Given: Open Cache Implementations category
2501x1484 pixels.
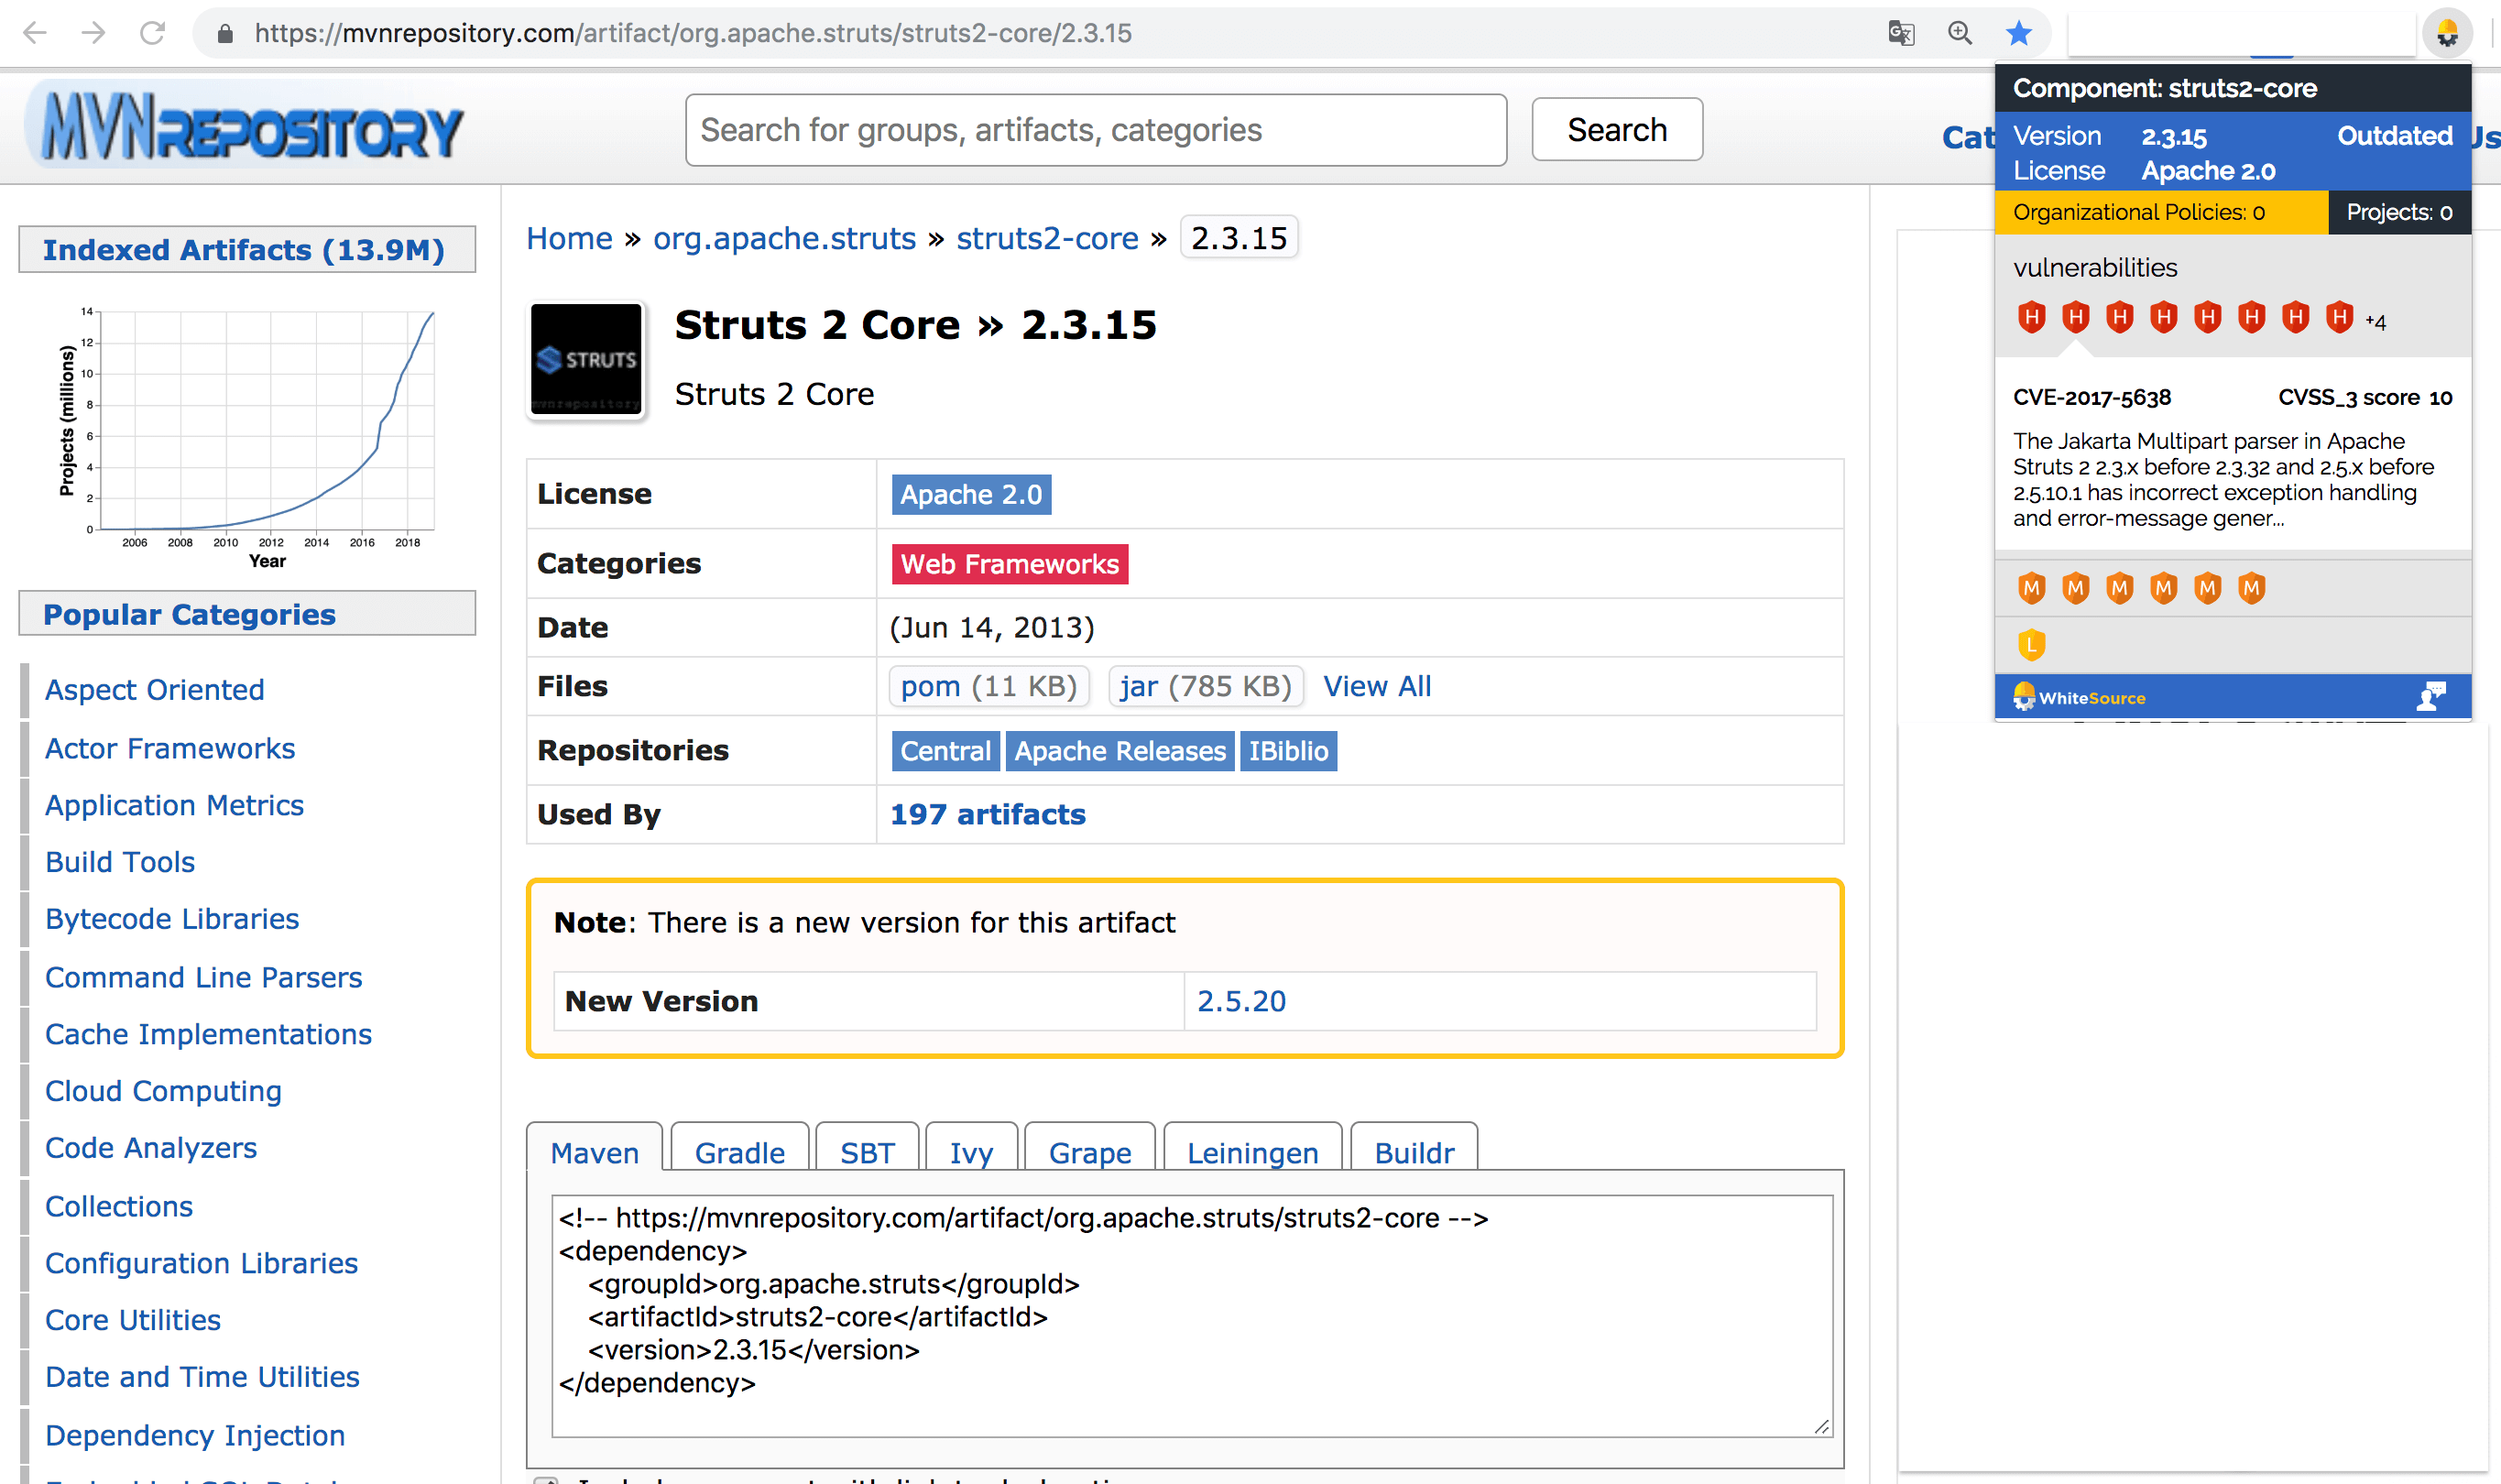Looking at the screenshot, I should 208,1034.
